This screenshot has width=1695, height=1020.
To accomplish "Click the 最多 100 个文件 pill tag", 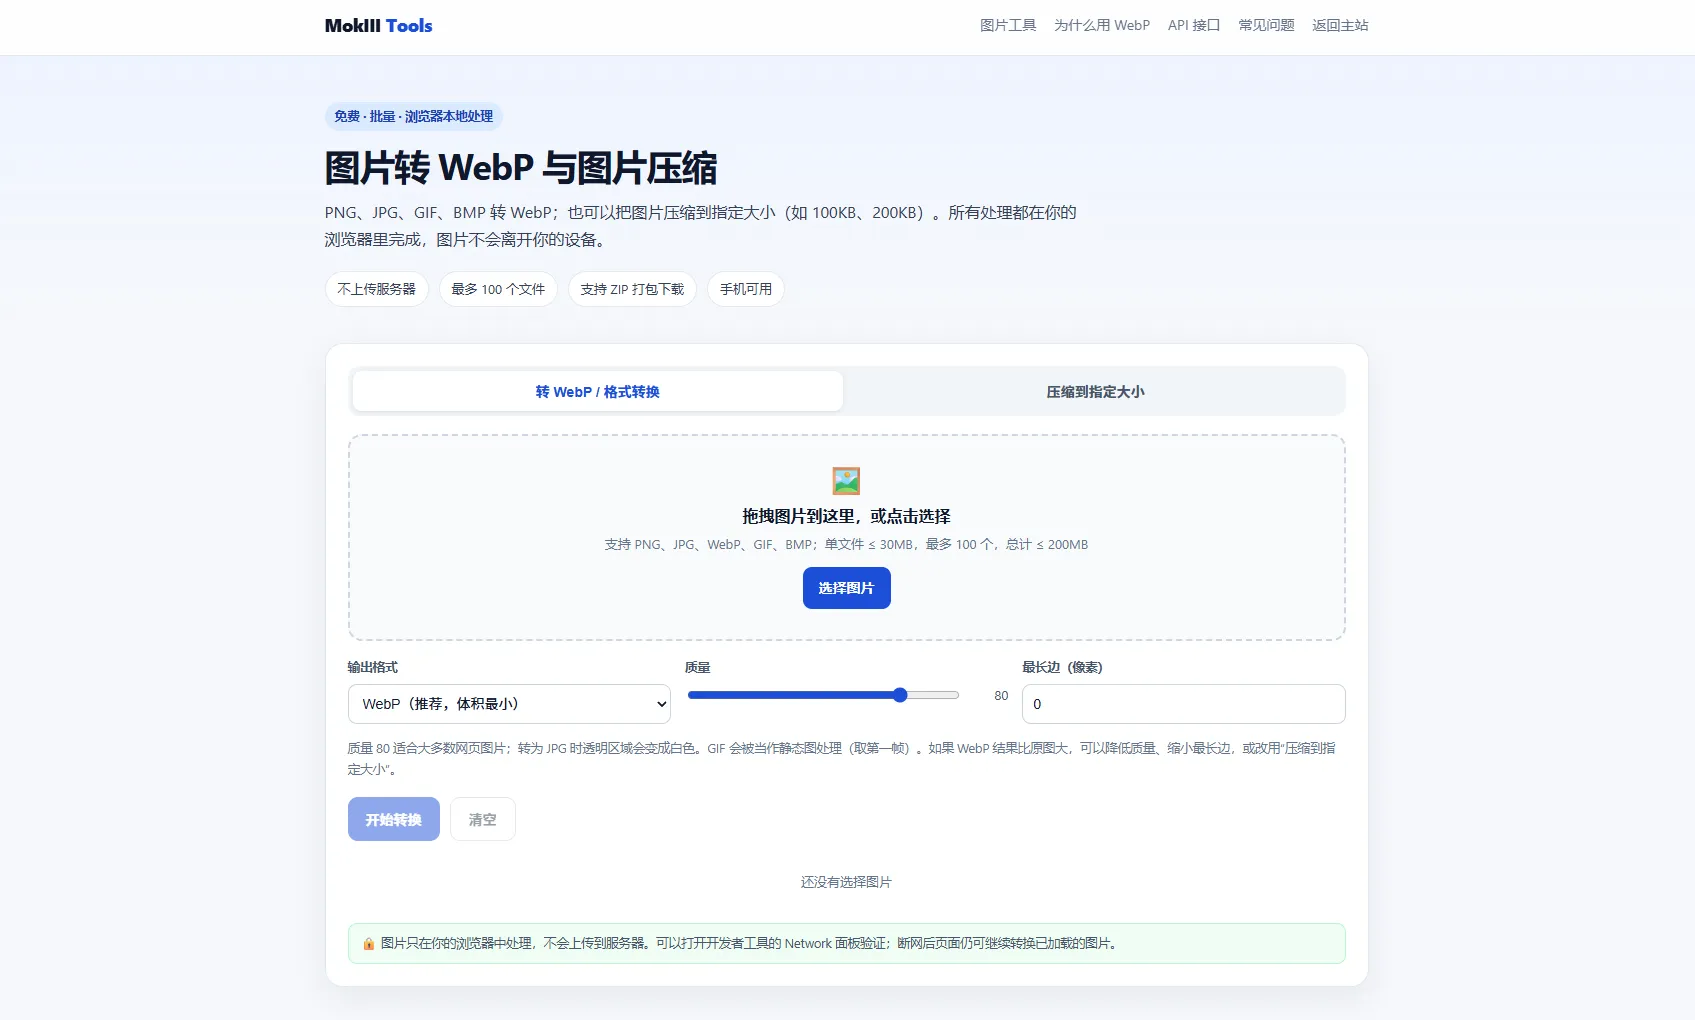I will [x=498, y=289].
